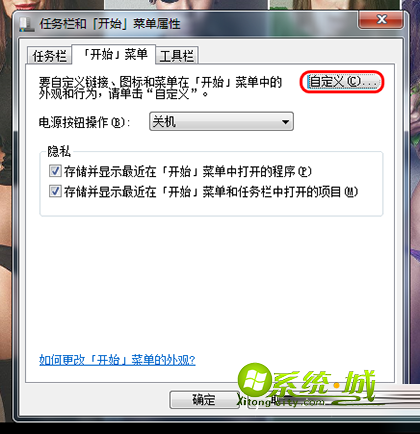Click the taskbar properties icon in title bar
The height and width of the screenshot is (434, 420).
click(27, 25)
